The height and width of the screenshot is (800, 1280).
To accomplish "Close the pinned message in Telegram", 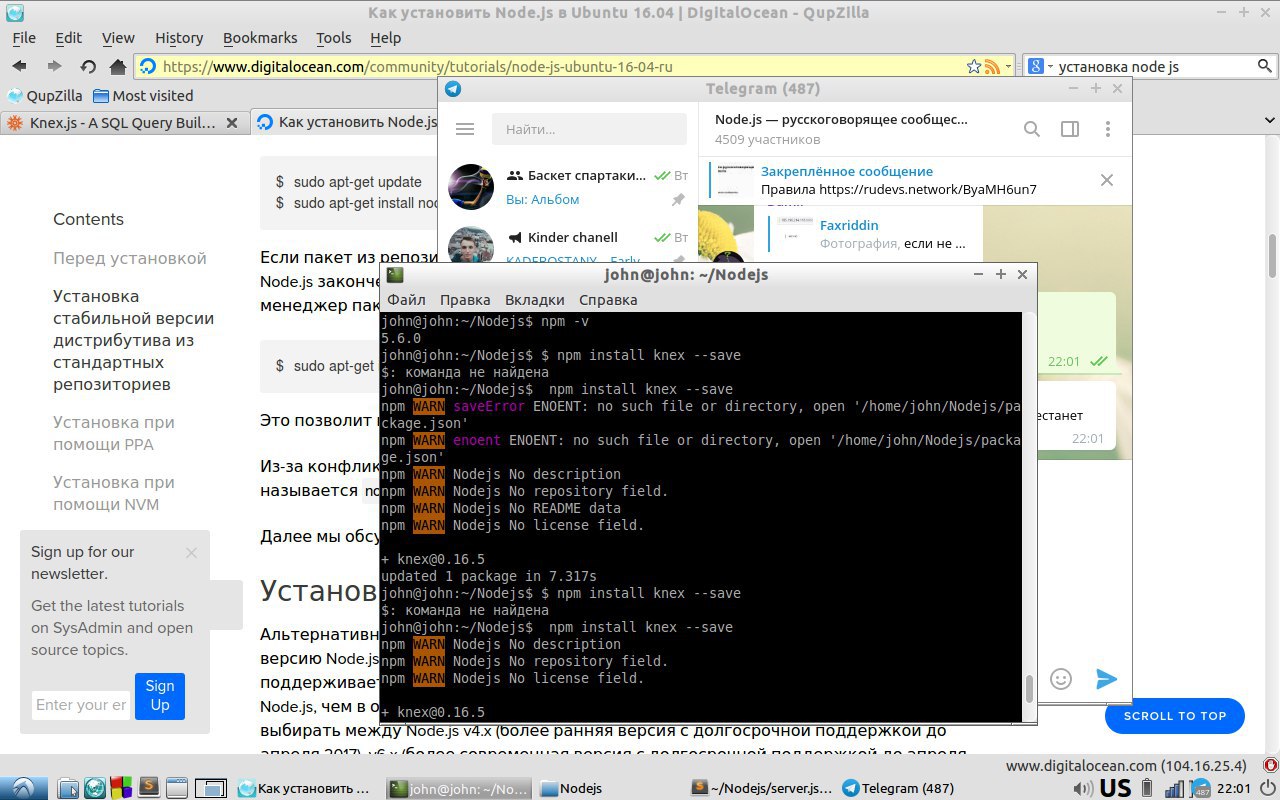I will (x=1107, y=180).
